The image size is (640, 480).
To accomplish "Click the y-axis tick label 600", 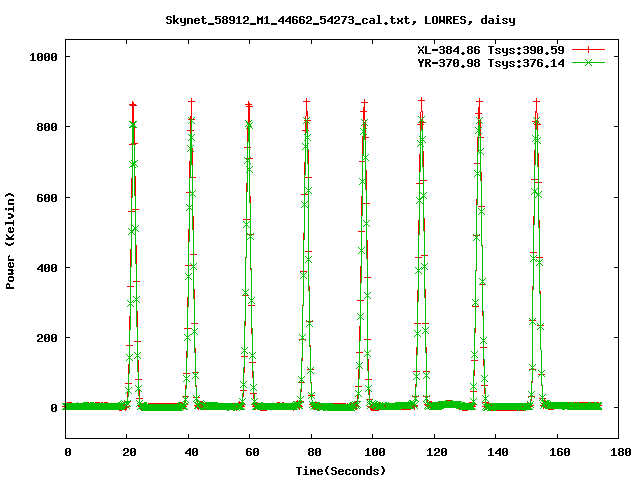I will point(47,198).
